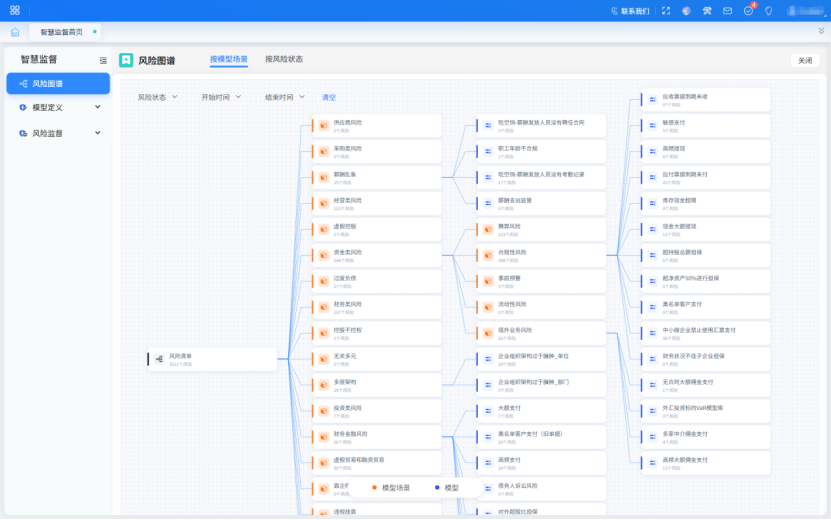This screenshot has width=831, height=520.
Task: Click the 关闭 button
Action: pyautogui.click(x=805, y=60)
